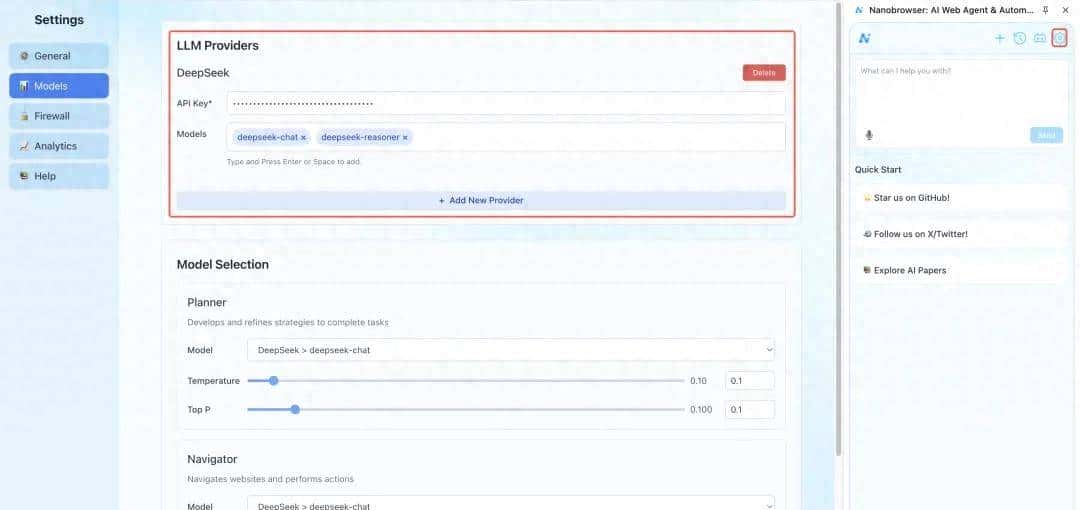The width and height of the screenshot is (1080, 510).
Task: Click the 'LLM Providers' heading
Action: (218, 45)
